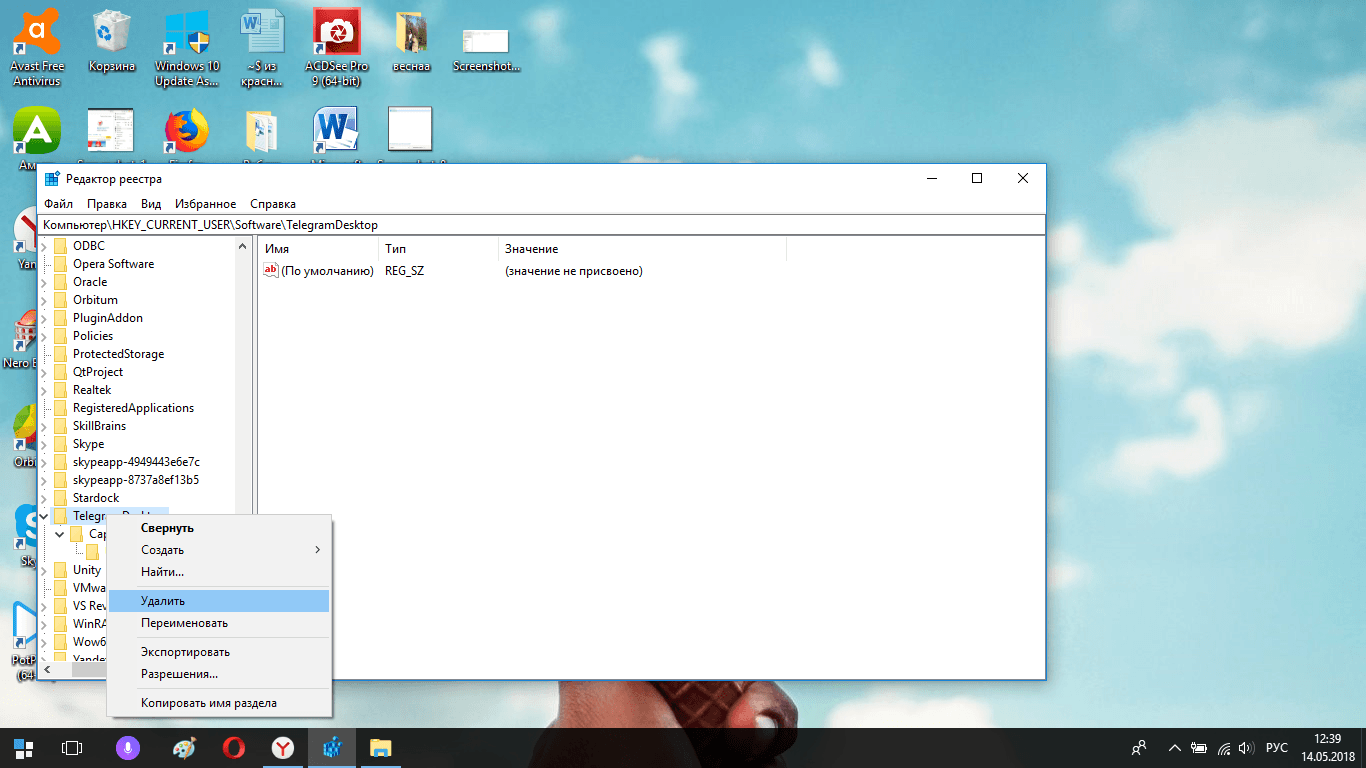Click the battery icon in system tray
The image size is (1366, 768).
pyautogui.click(x=1200, y=747)
